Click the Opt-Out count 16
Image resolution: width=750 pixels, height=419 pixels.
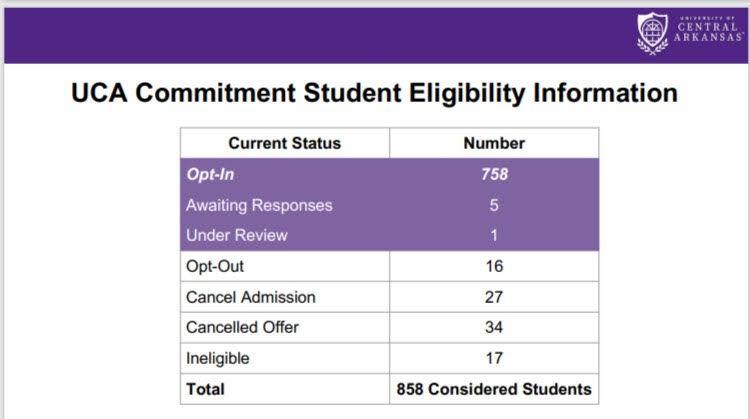[494, 266]
